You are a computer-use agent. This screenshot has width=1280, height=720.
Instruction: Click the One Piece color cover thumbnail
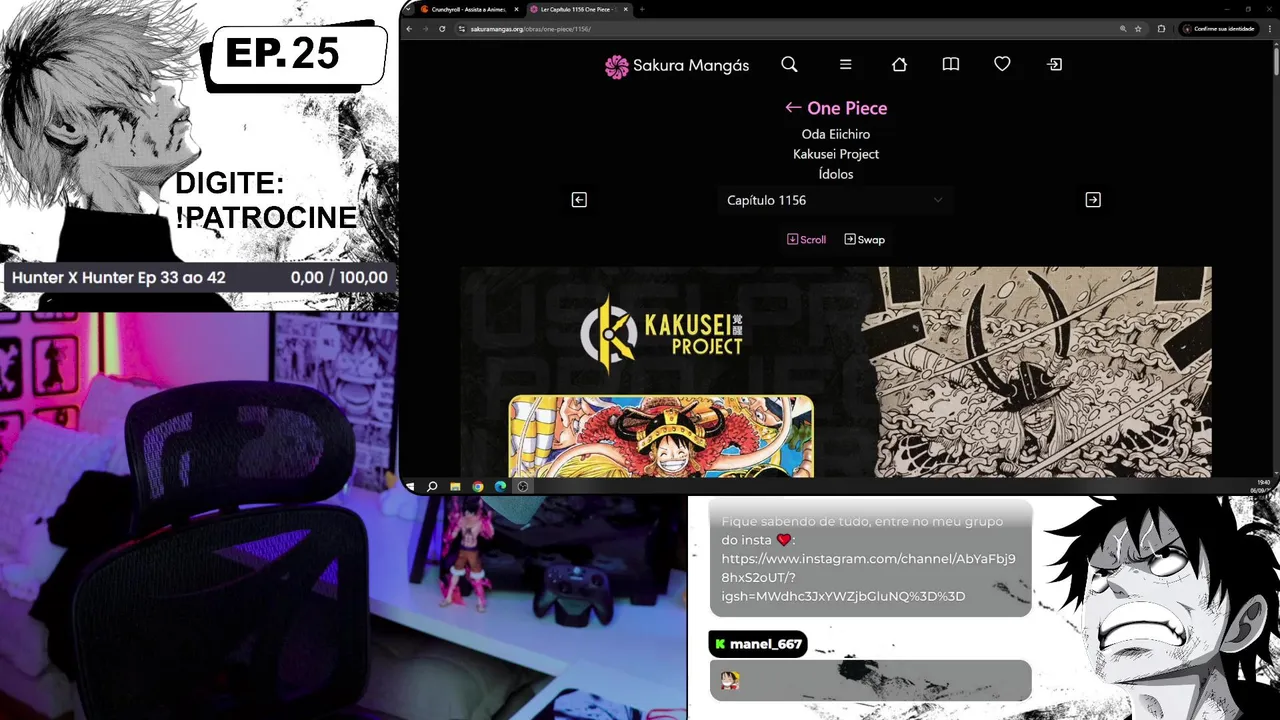(661, 436)
